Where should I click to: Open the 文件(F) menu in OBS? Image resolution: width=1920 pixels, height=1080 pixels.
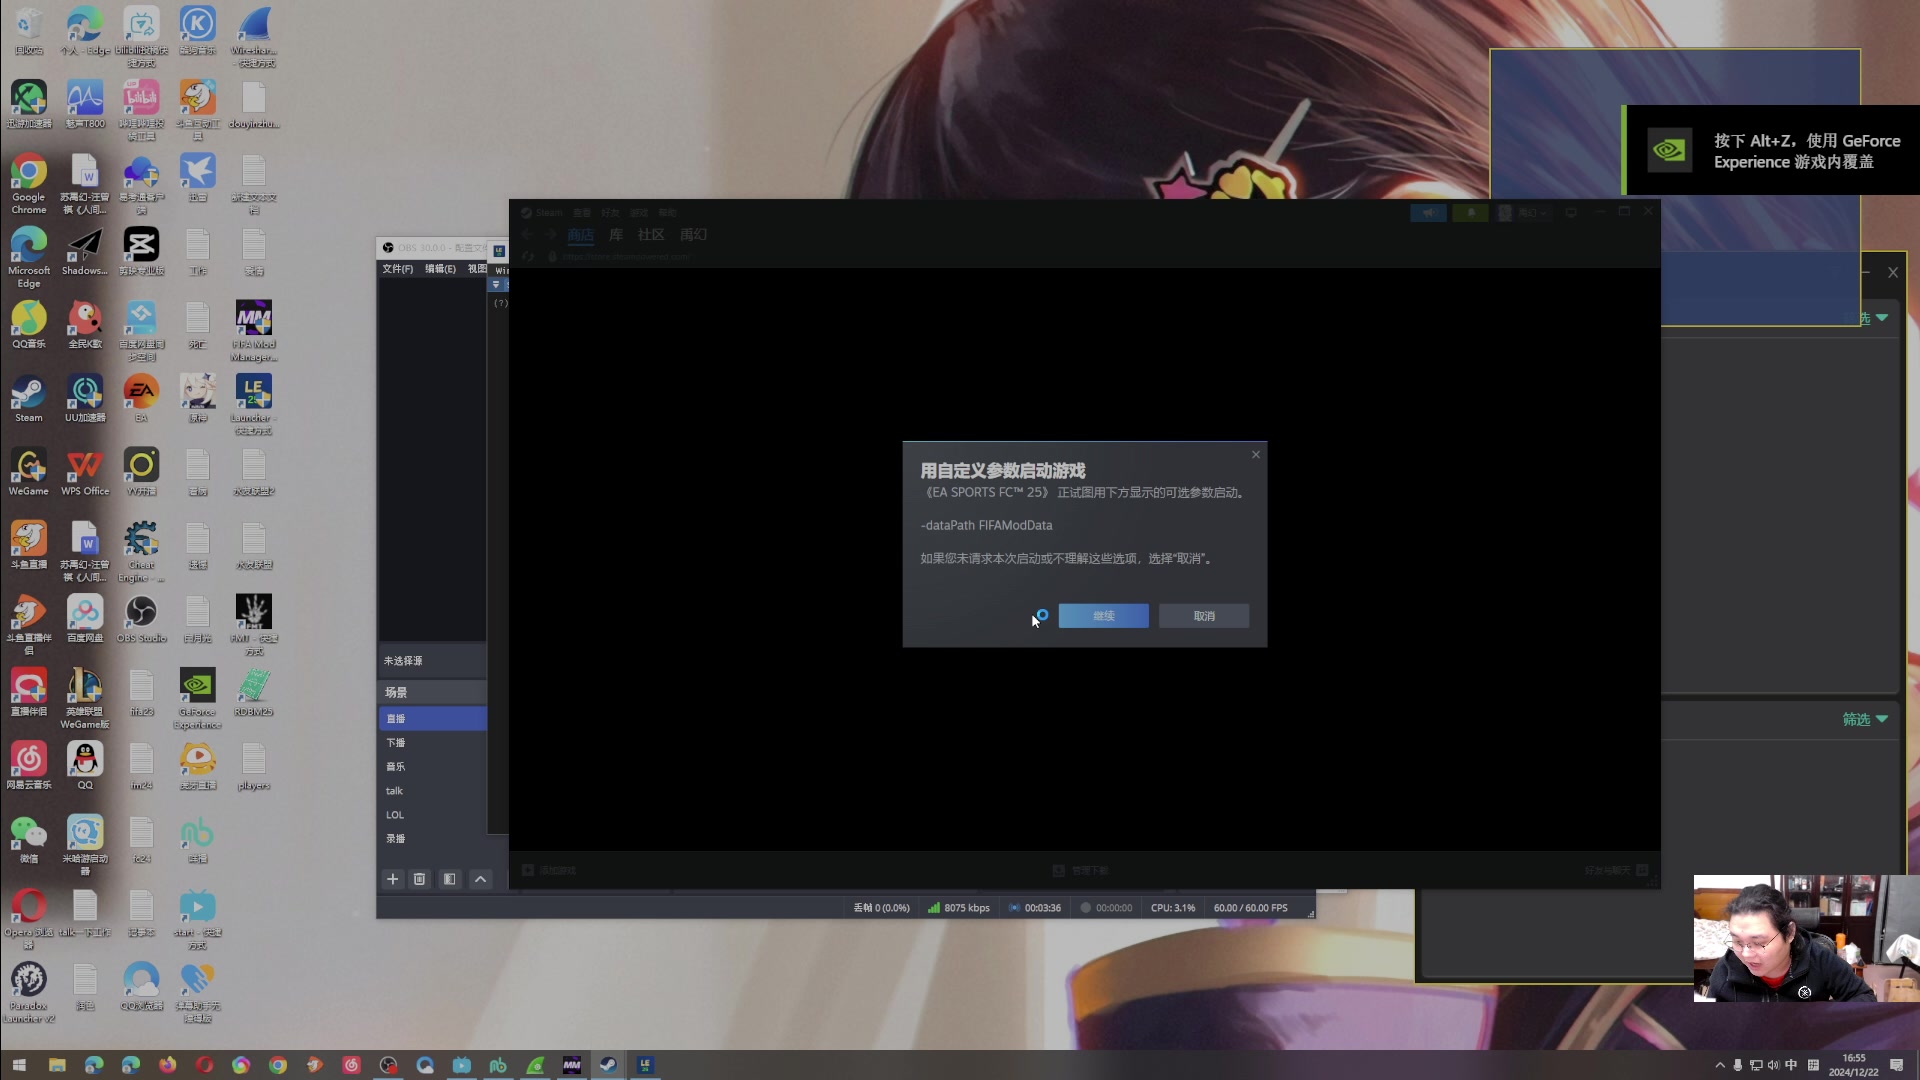(x=397, y=269)
